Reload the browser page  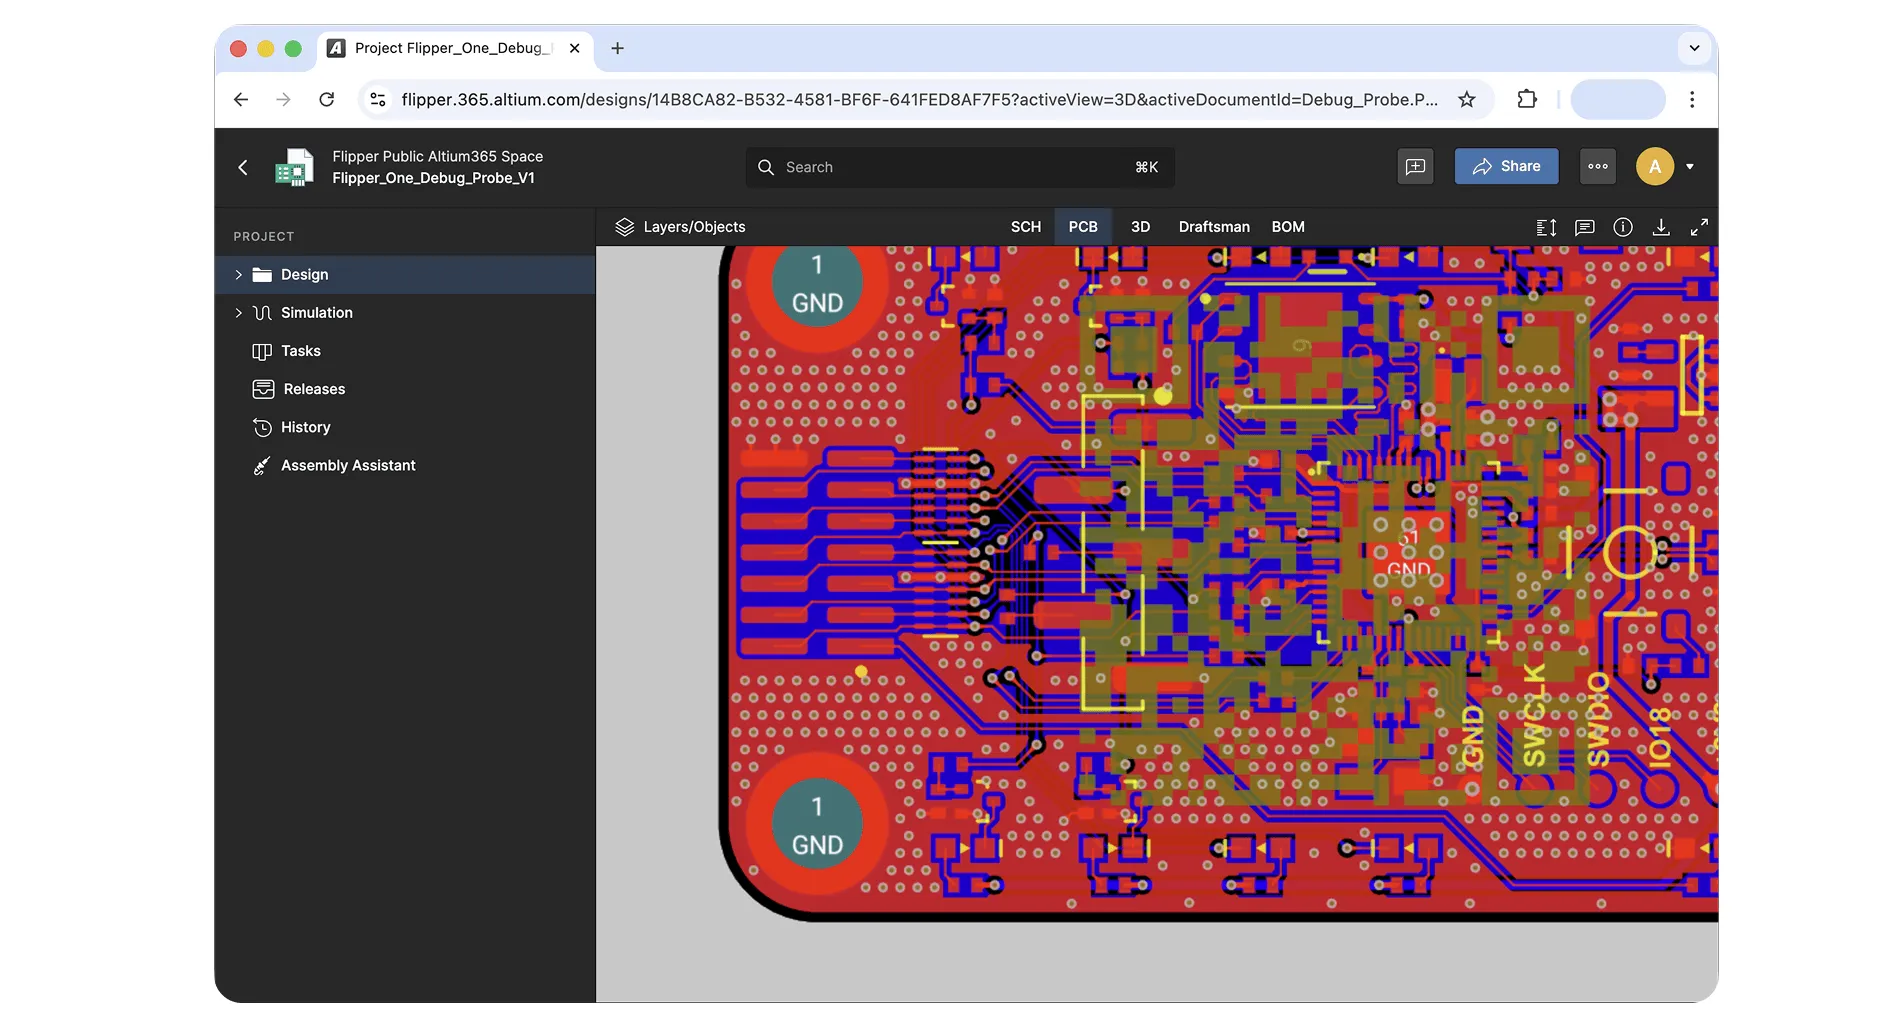pos(326,99)
